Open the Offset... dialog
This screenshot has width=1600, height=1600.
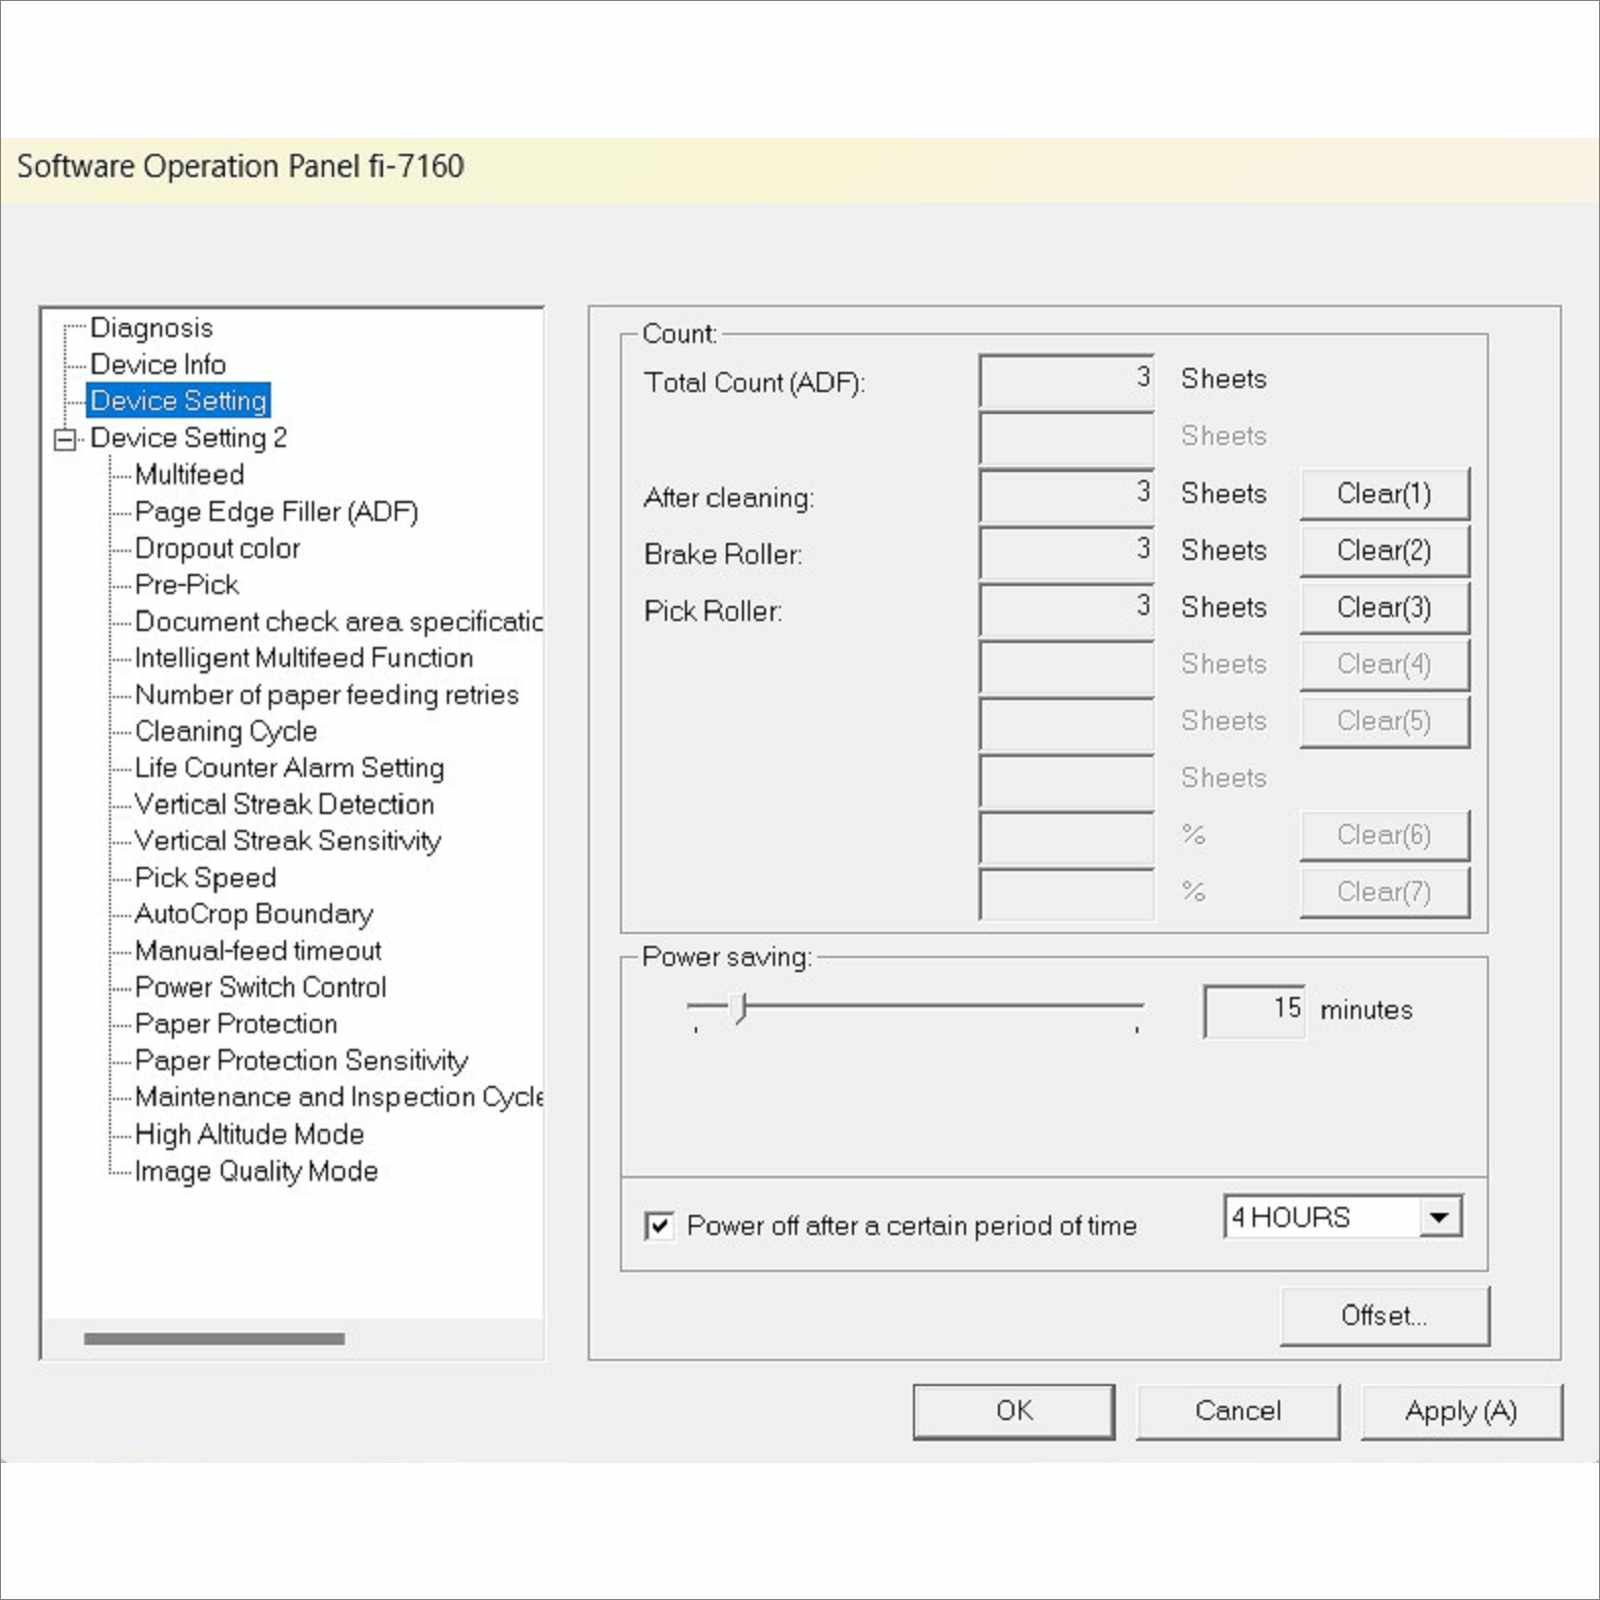point(1385,1316)
